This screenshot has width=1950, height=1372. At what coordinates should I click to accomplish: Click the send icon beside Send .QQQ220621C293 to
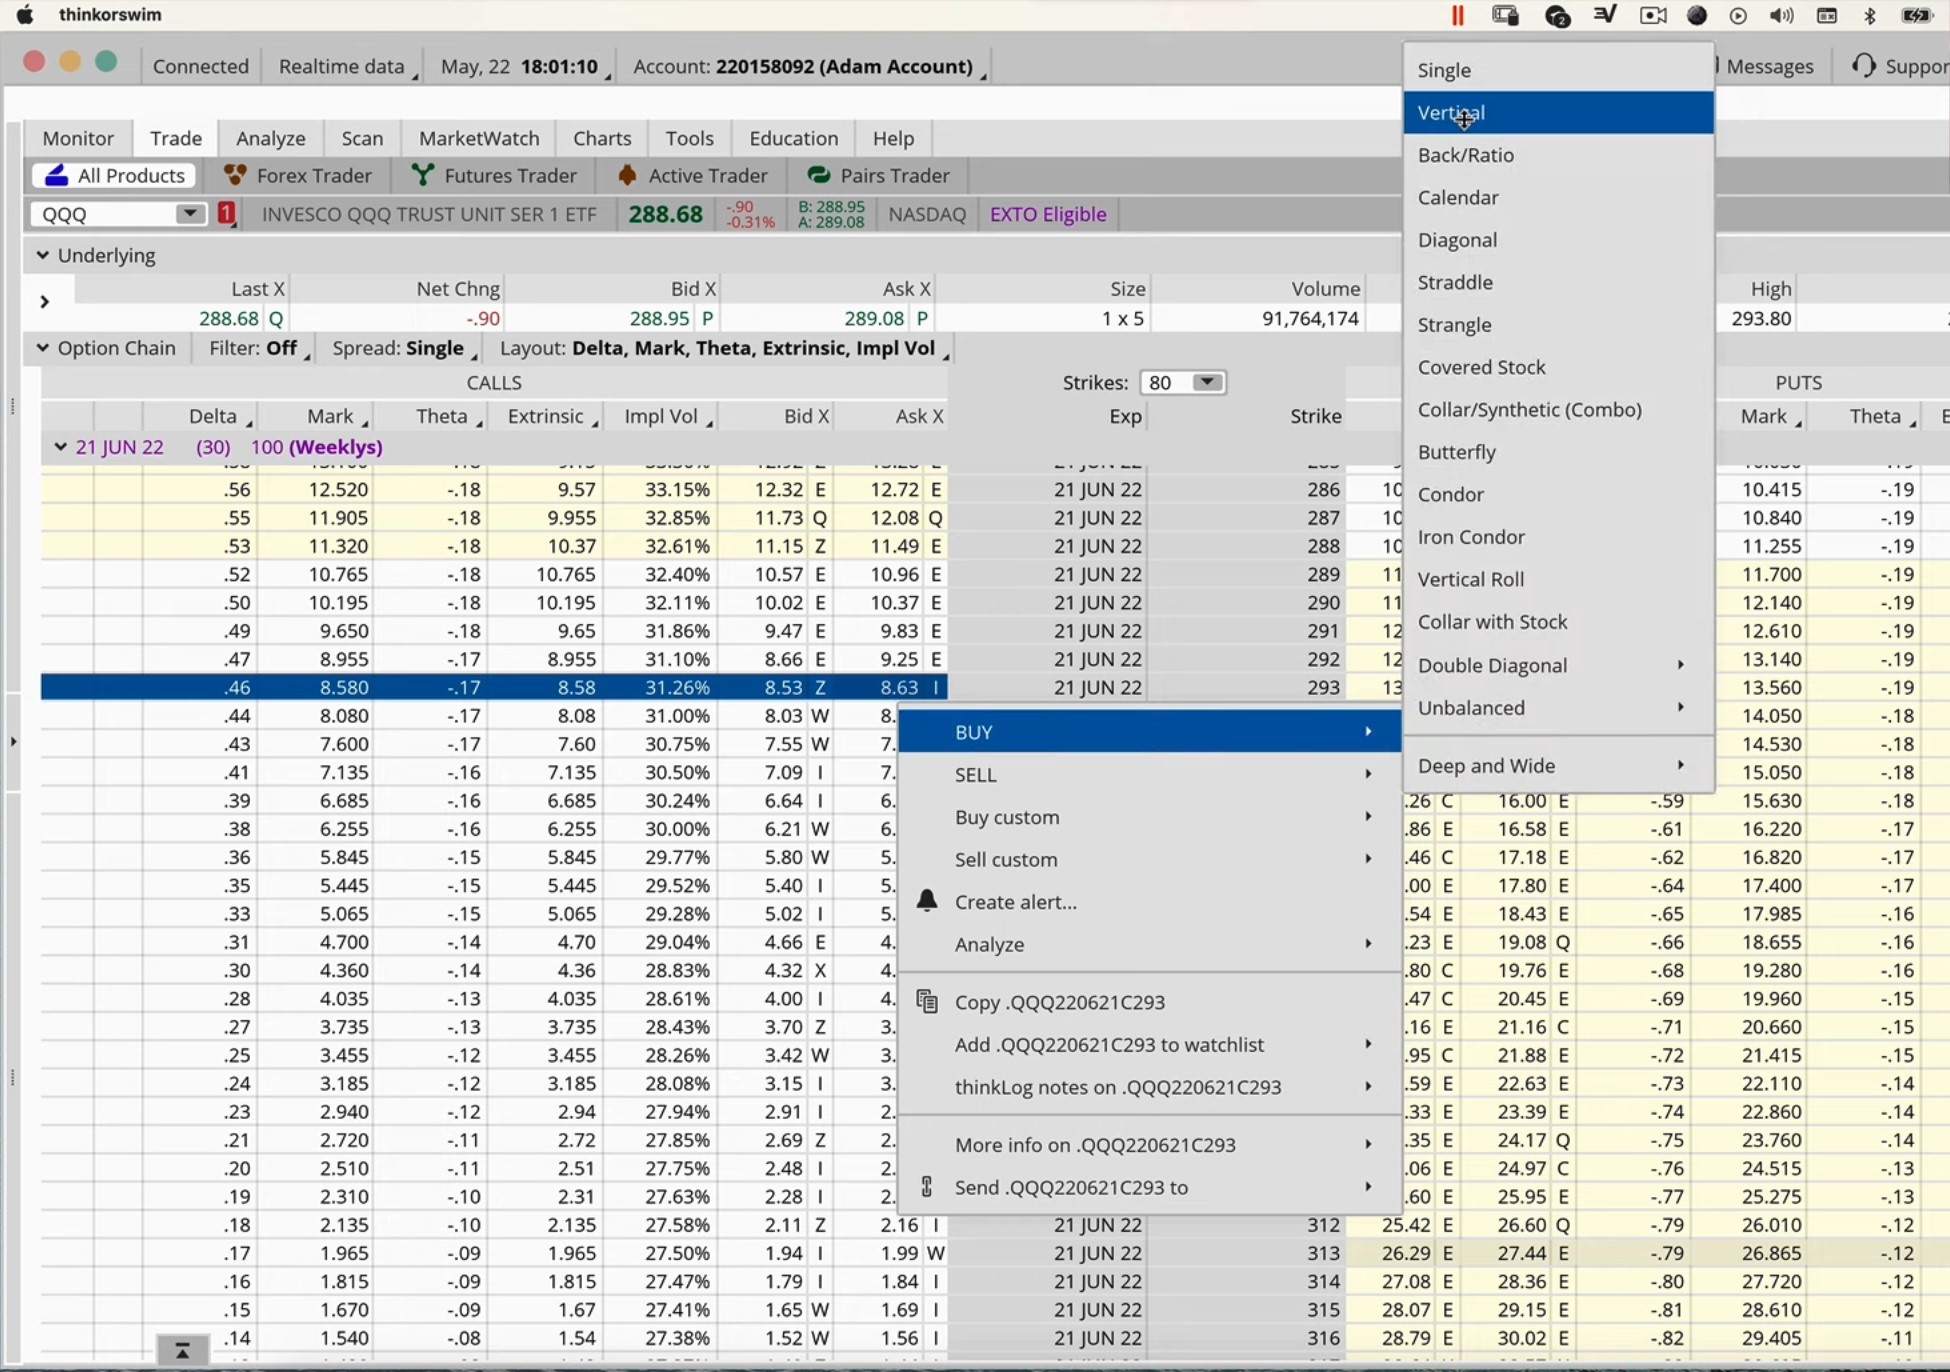927,1187
